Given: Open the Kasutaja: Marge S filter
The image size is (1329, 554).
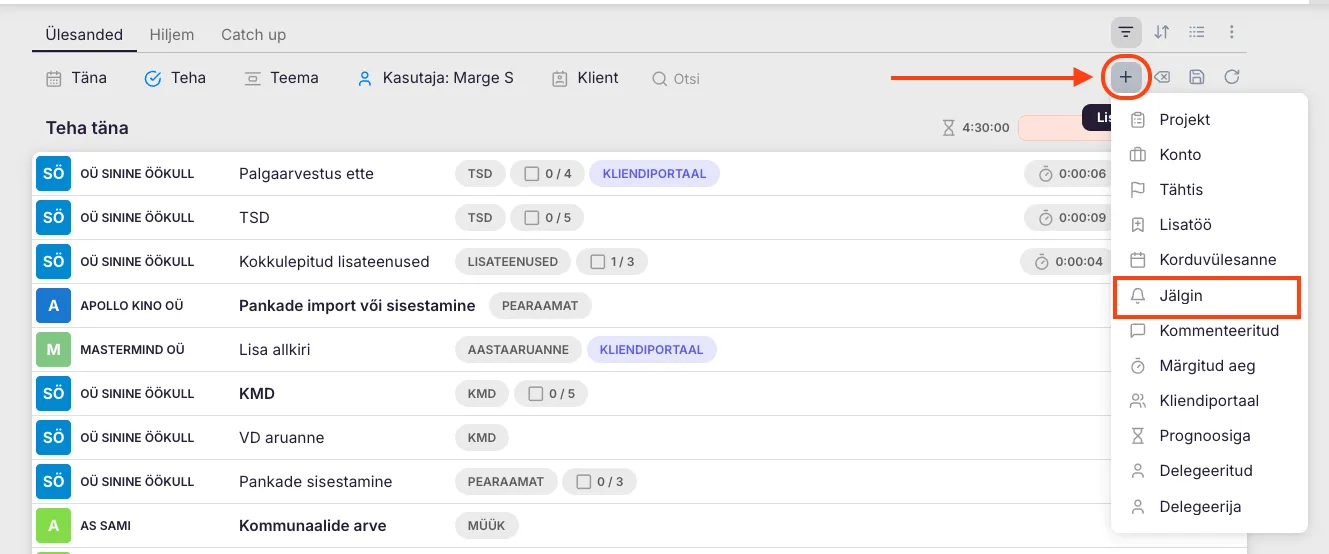Looking at the screenshot, I should tap(436, 78).
